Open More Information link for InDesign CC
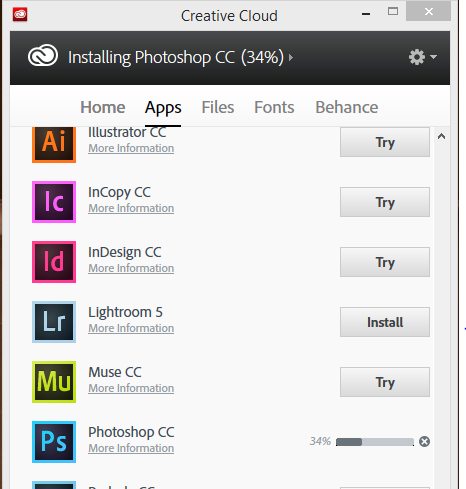The image size is (466, 489). click(x=131, y=268)
